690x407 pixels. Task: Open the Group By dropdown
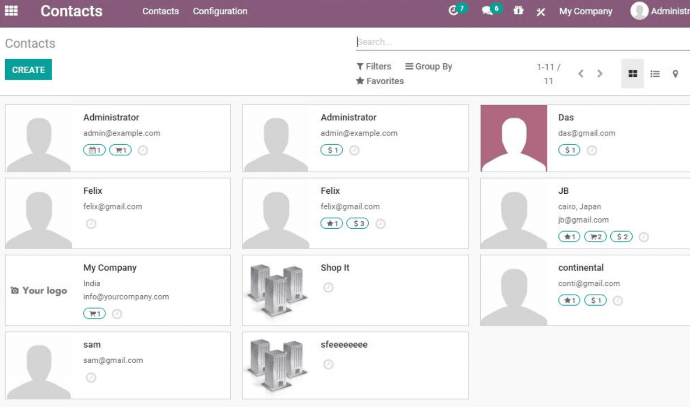click(429, 66)
